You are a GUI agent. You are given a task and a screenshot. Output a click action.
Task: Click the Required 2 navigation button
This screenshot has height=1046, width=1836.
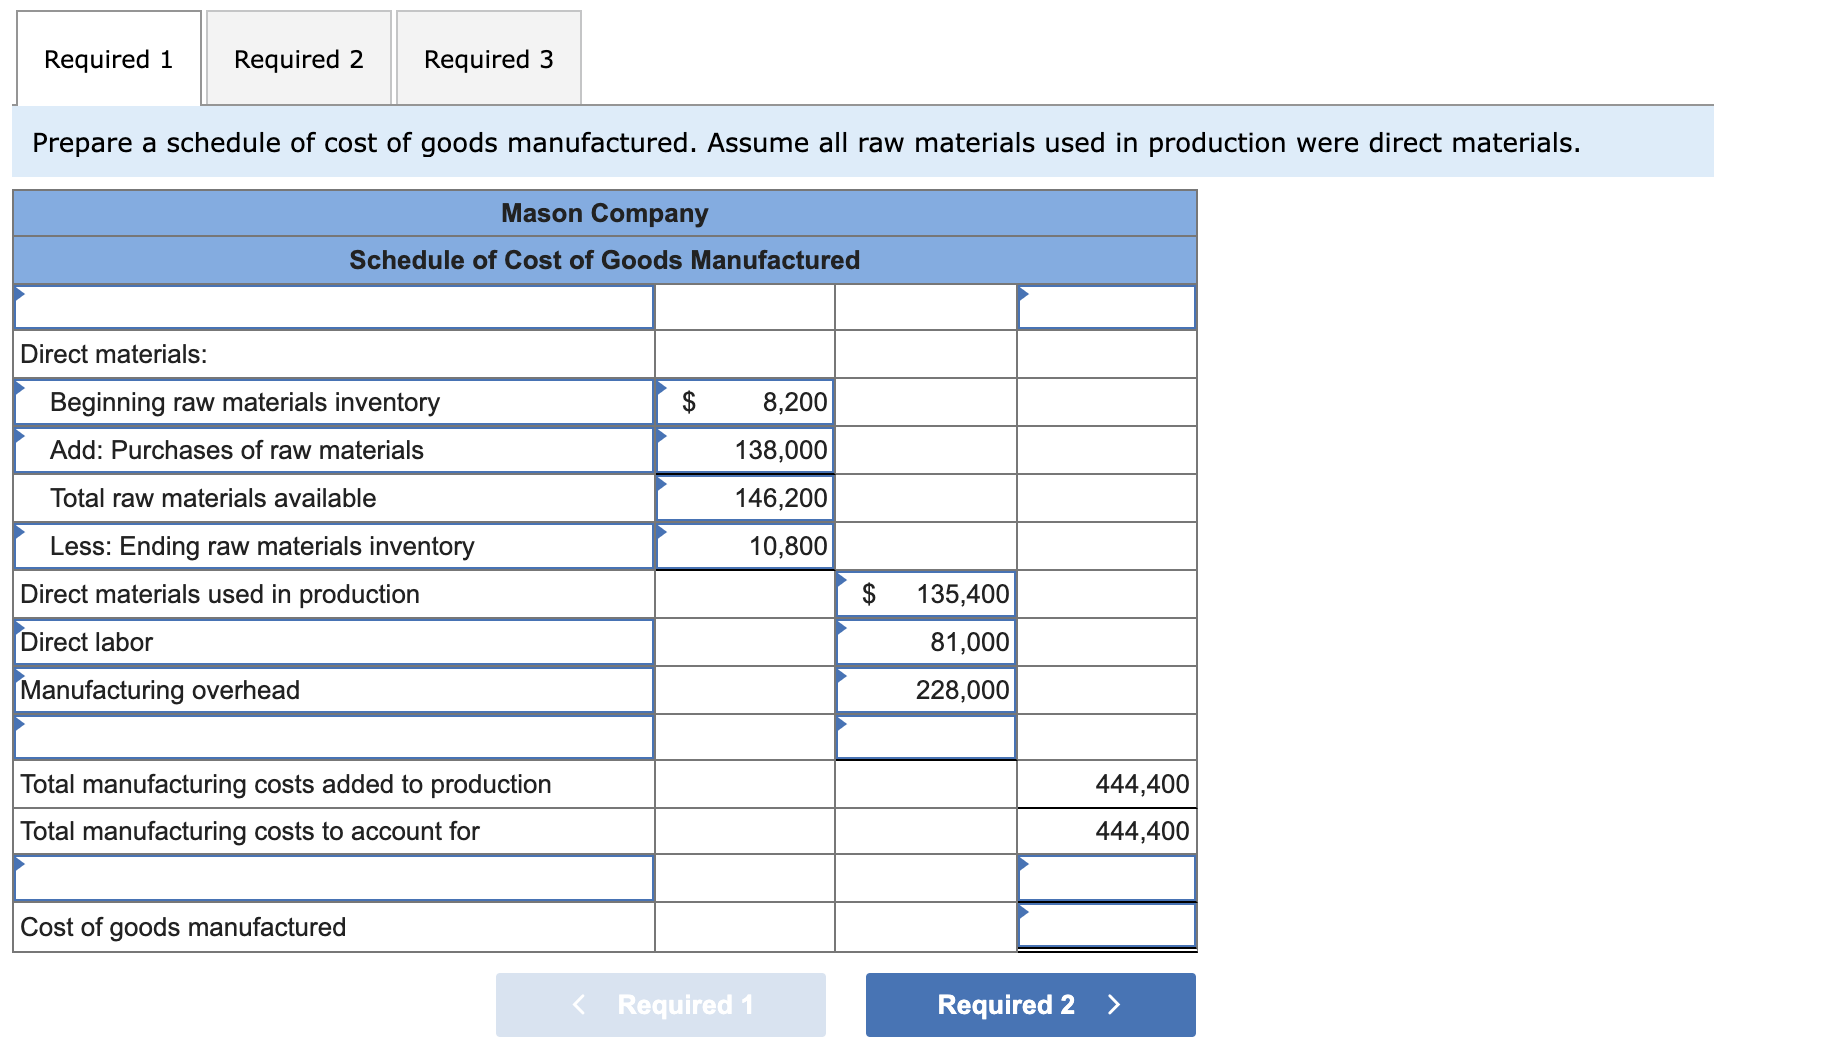(x=1028, y=1004)
